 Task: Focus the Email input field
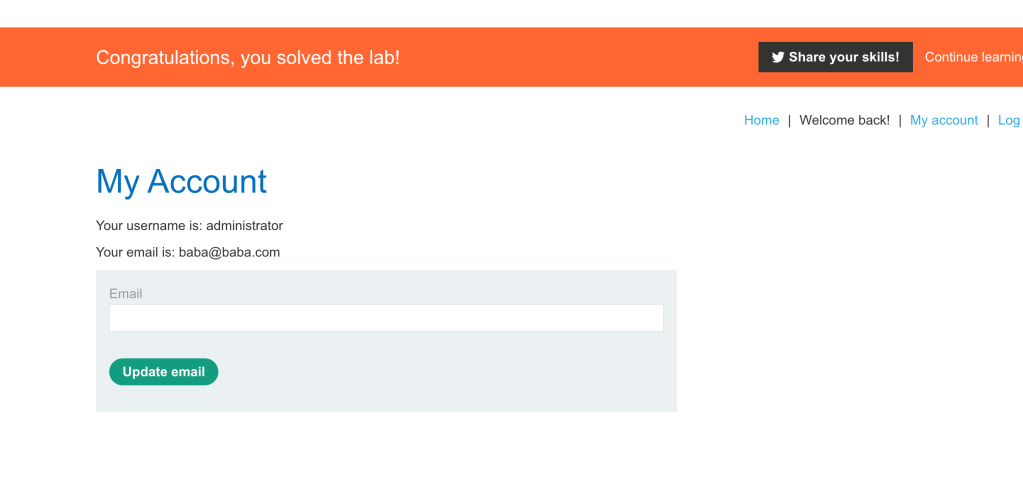tap(386, 318)
